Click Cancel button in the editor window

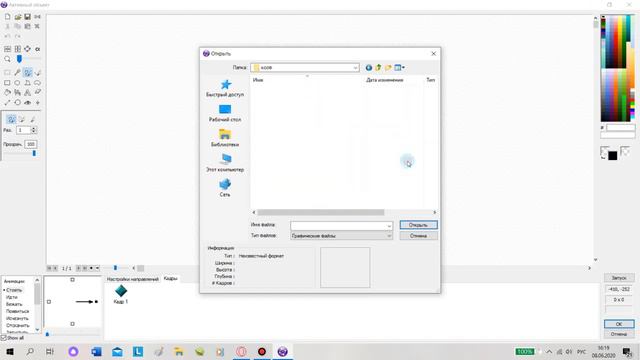tap(619, 334)
